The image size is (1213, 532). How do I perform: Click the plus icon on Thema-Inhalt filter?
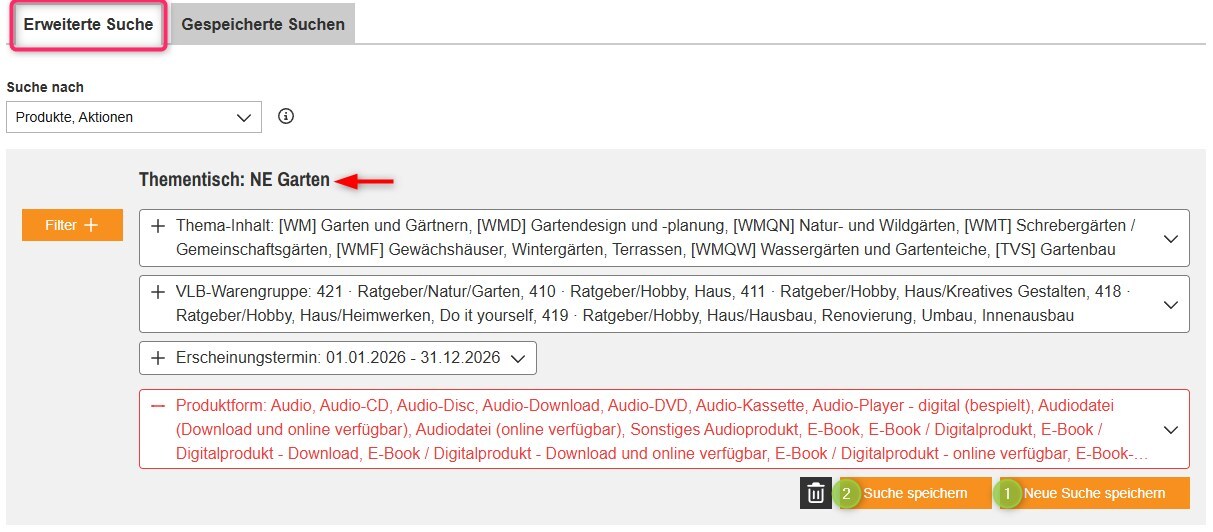coord(158,226)
